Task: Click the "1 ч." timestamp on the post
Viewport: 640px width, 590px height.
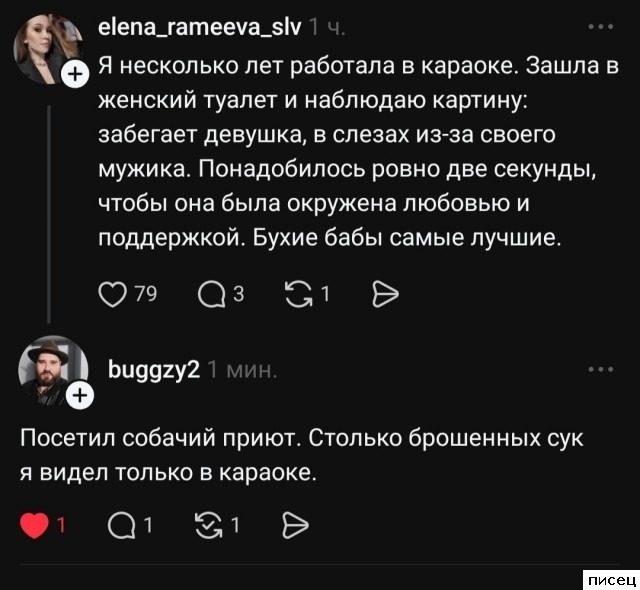Action: point(327,27)
